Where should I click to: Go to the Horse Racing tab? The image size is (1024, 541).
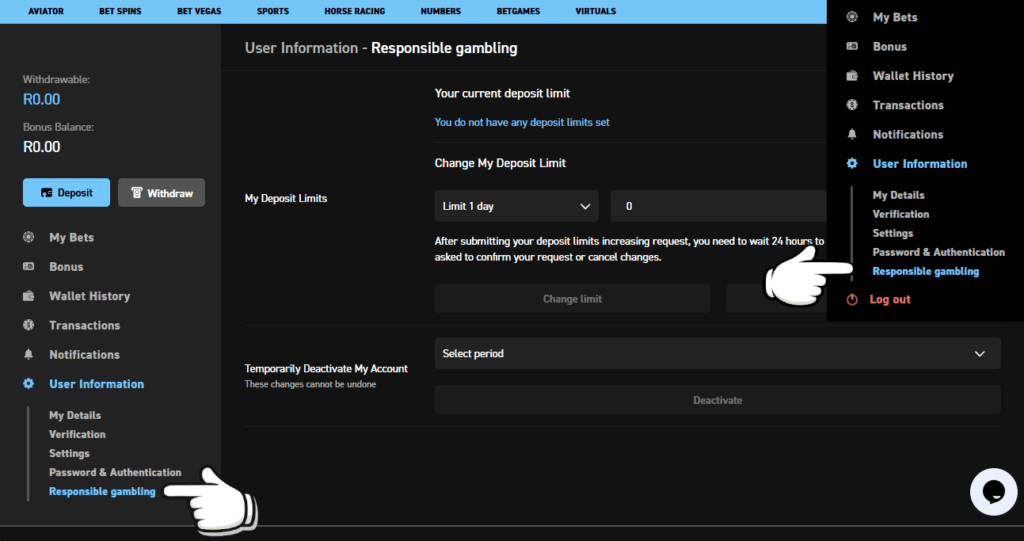pos(355,11)
